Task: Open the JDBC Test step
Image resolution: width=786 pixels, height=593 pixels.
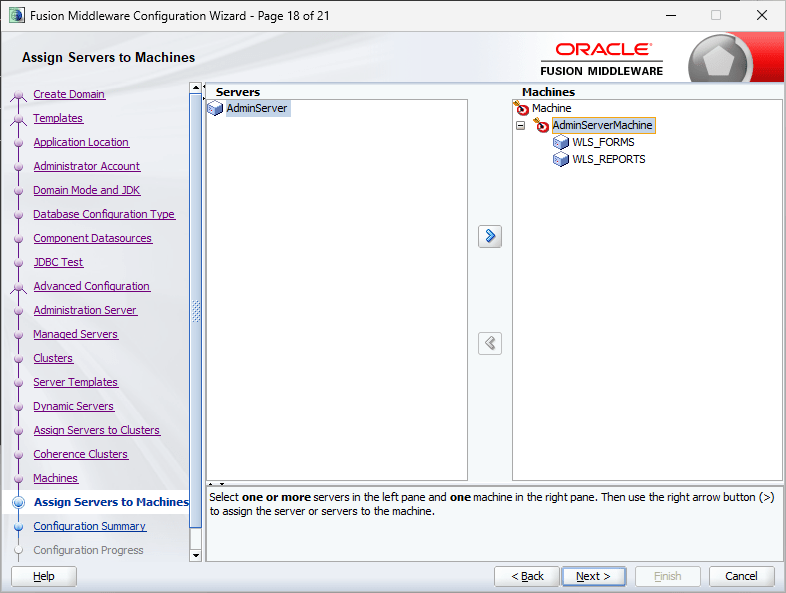Action: pos(58,262)
